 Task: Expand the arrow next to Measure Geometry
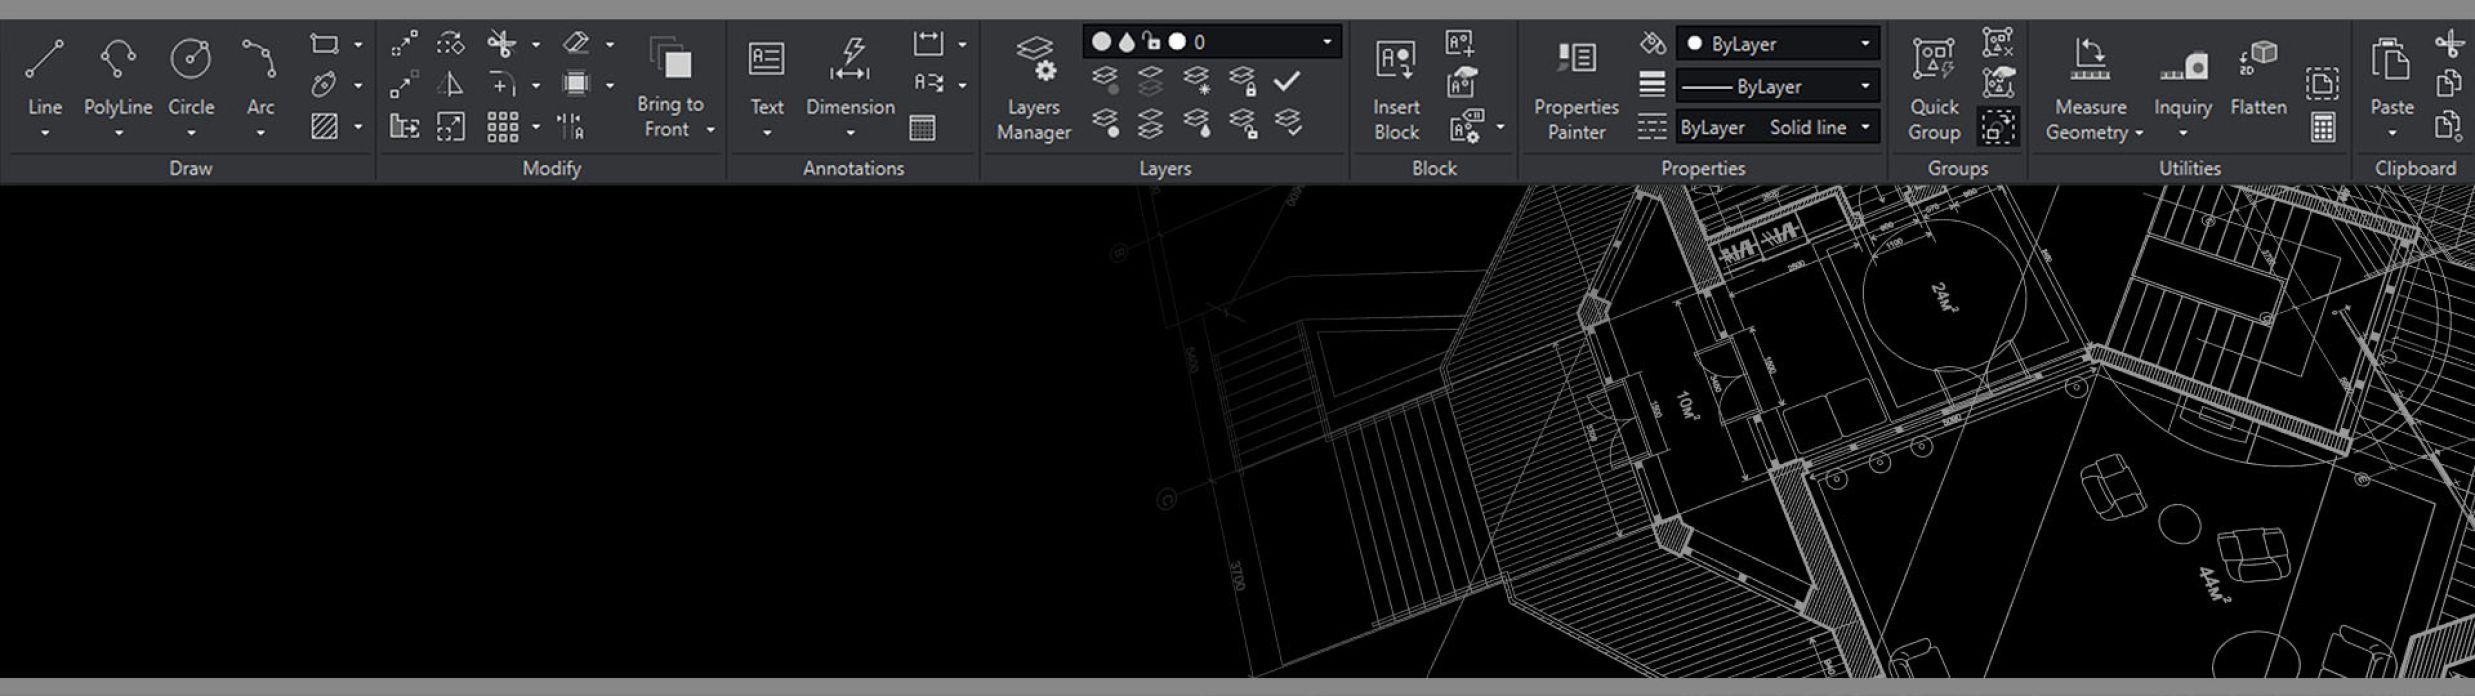tap(2139, 133)
